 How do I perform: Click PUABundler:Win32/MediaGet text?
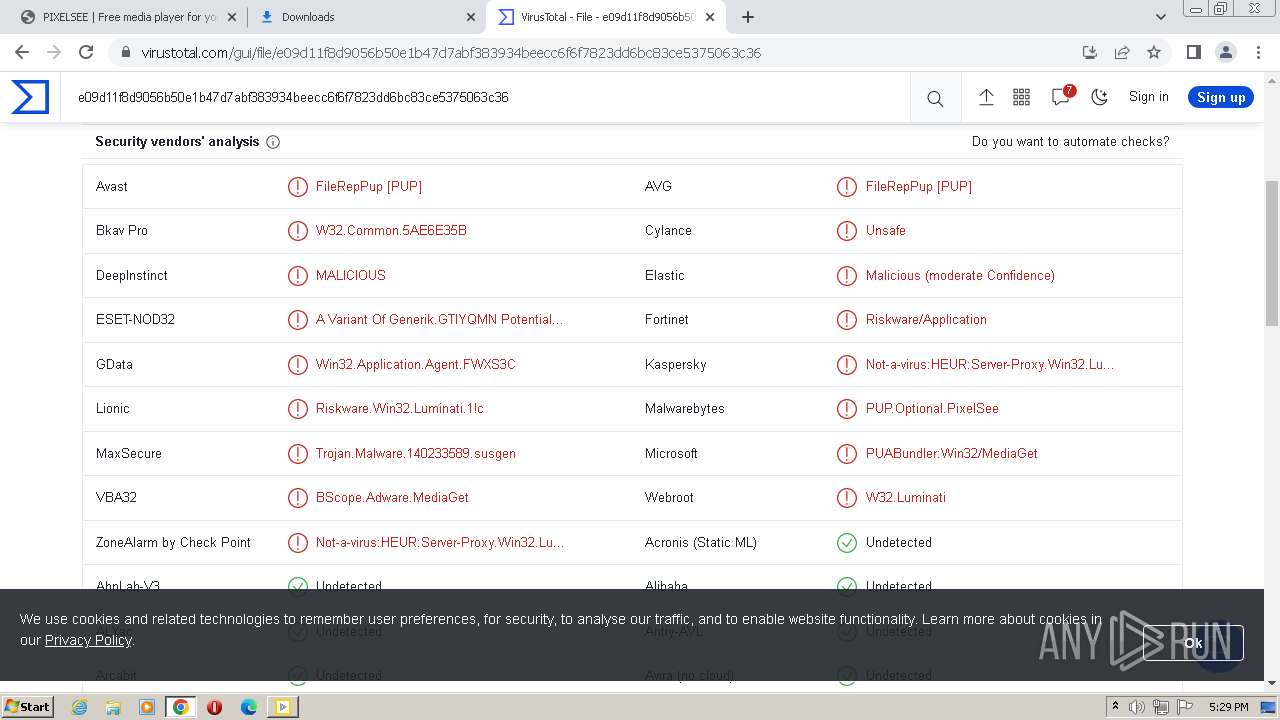pos(951,454)
